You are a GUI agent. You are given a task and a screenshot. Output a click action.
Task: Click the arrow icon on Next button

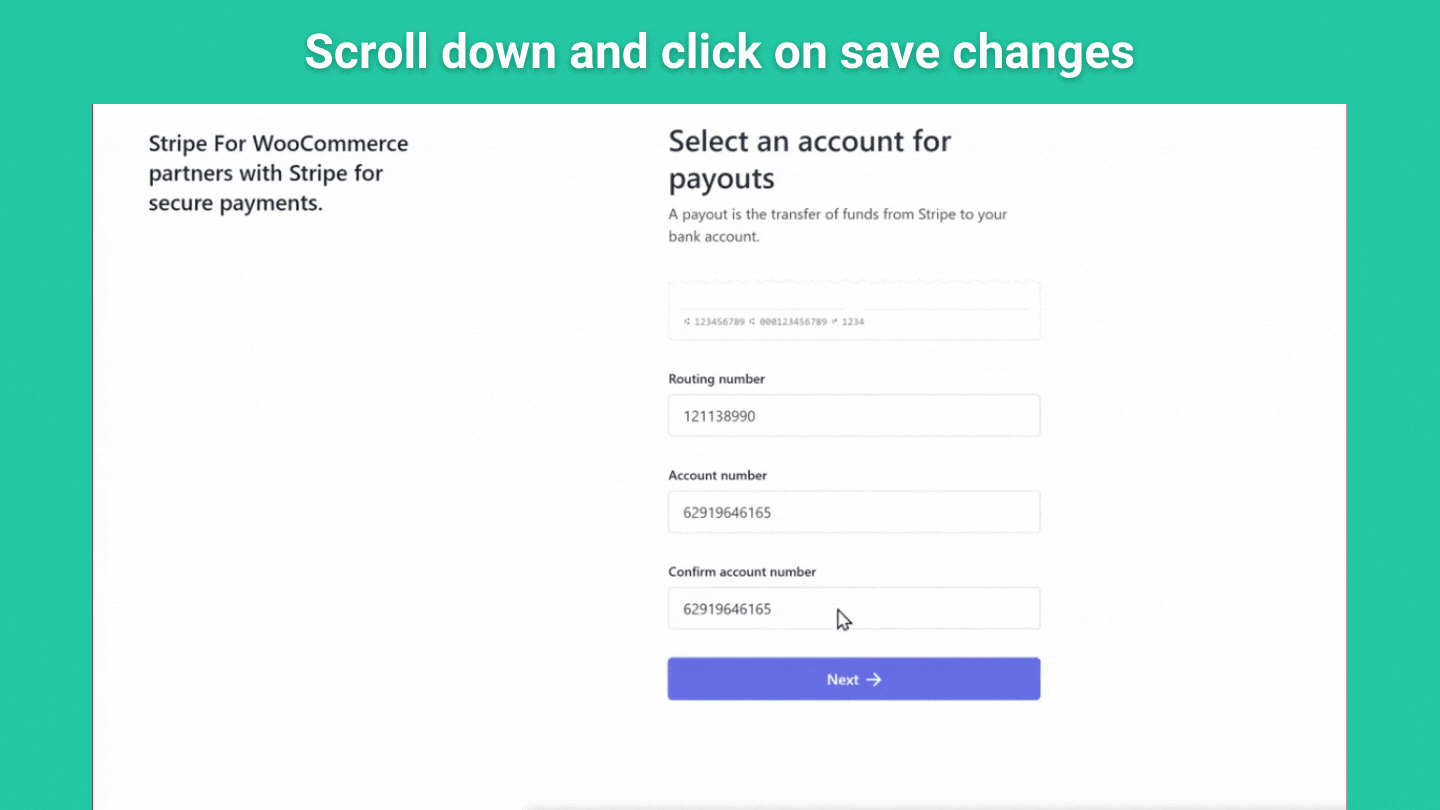(874, 680)
